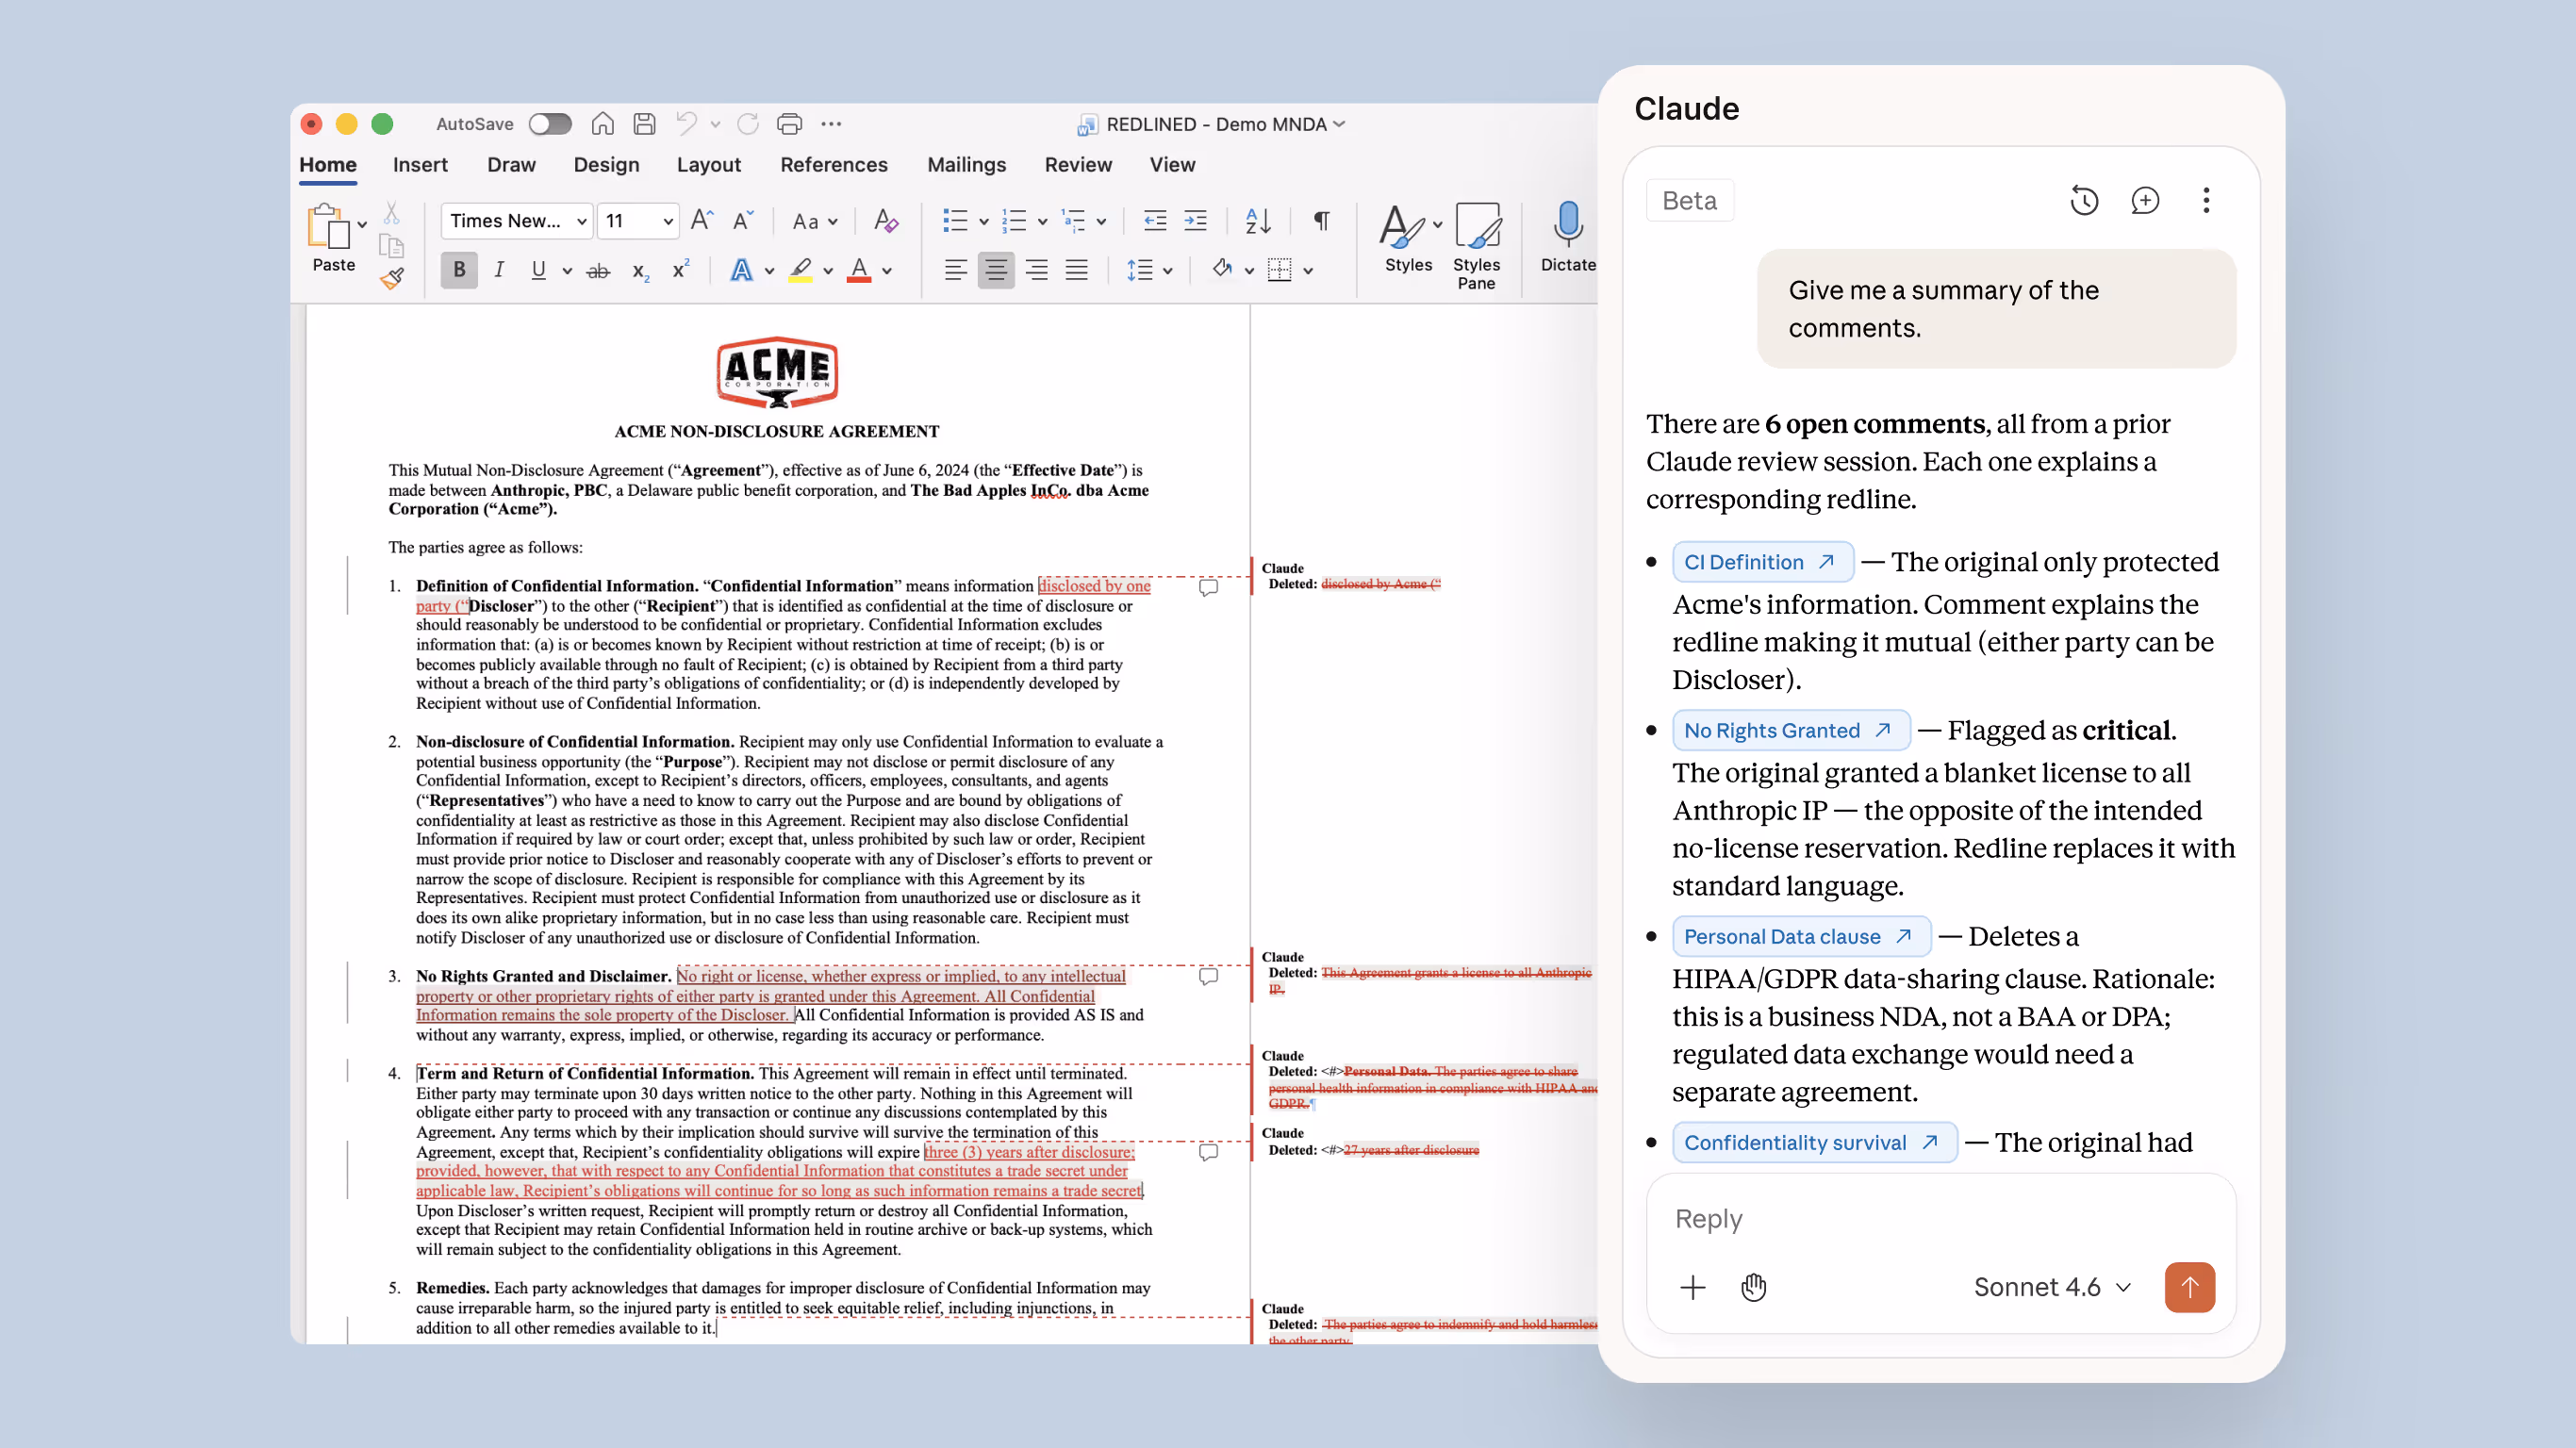This screenshot has height=1448, width=2576.
Task: Open the Mailings tab
Action: (966, 164)
